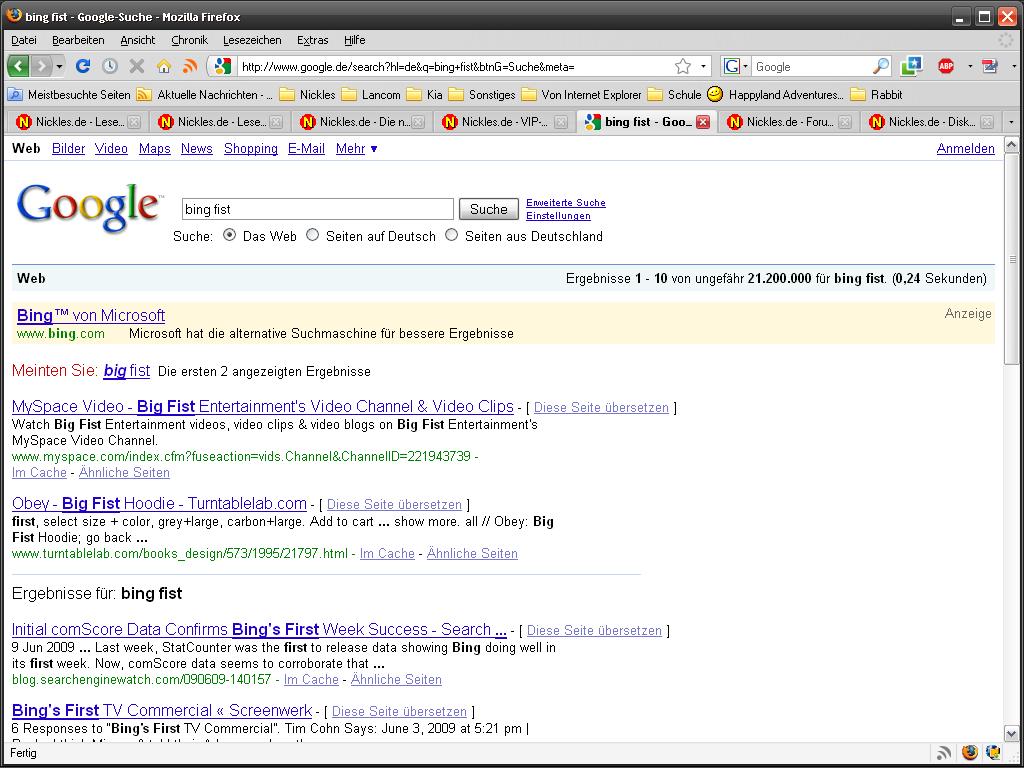Viewport: 1024px width, 768px height.
Task: Select the Das Web radio button
Action: (229, 235)
